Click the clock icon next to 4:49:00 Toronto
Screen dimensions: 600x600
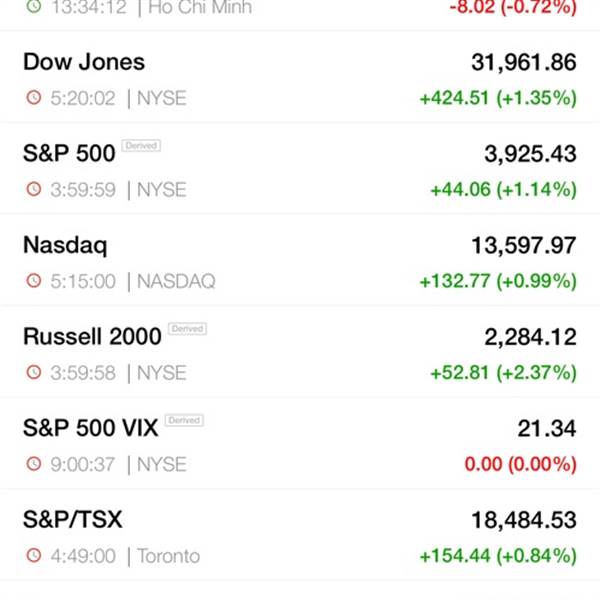coord(34,555)
